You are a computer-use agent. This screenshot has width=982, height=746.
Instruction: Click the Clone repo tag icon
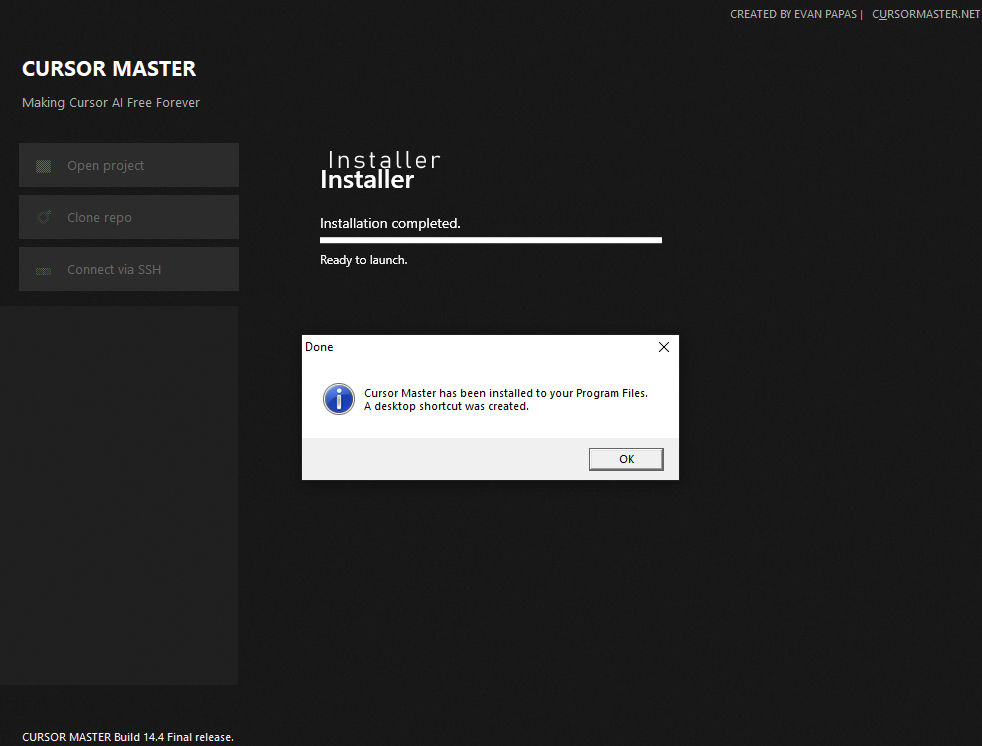(44, 217)
